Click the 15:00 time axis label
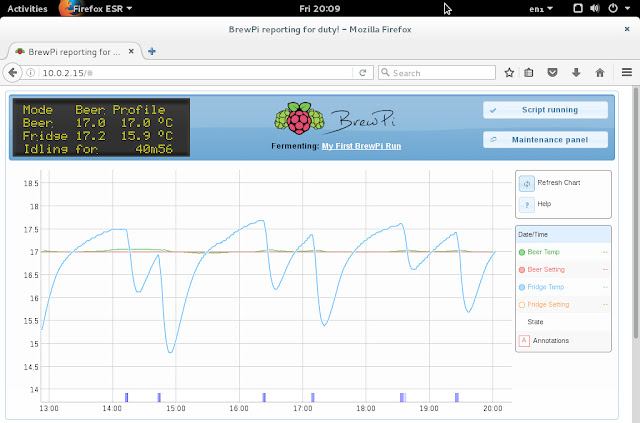 pyautogui.click(x=176, y=408)
